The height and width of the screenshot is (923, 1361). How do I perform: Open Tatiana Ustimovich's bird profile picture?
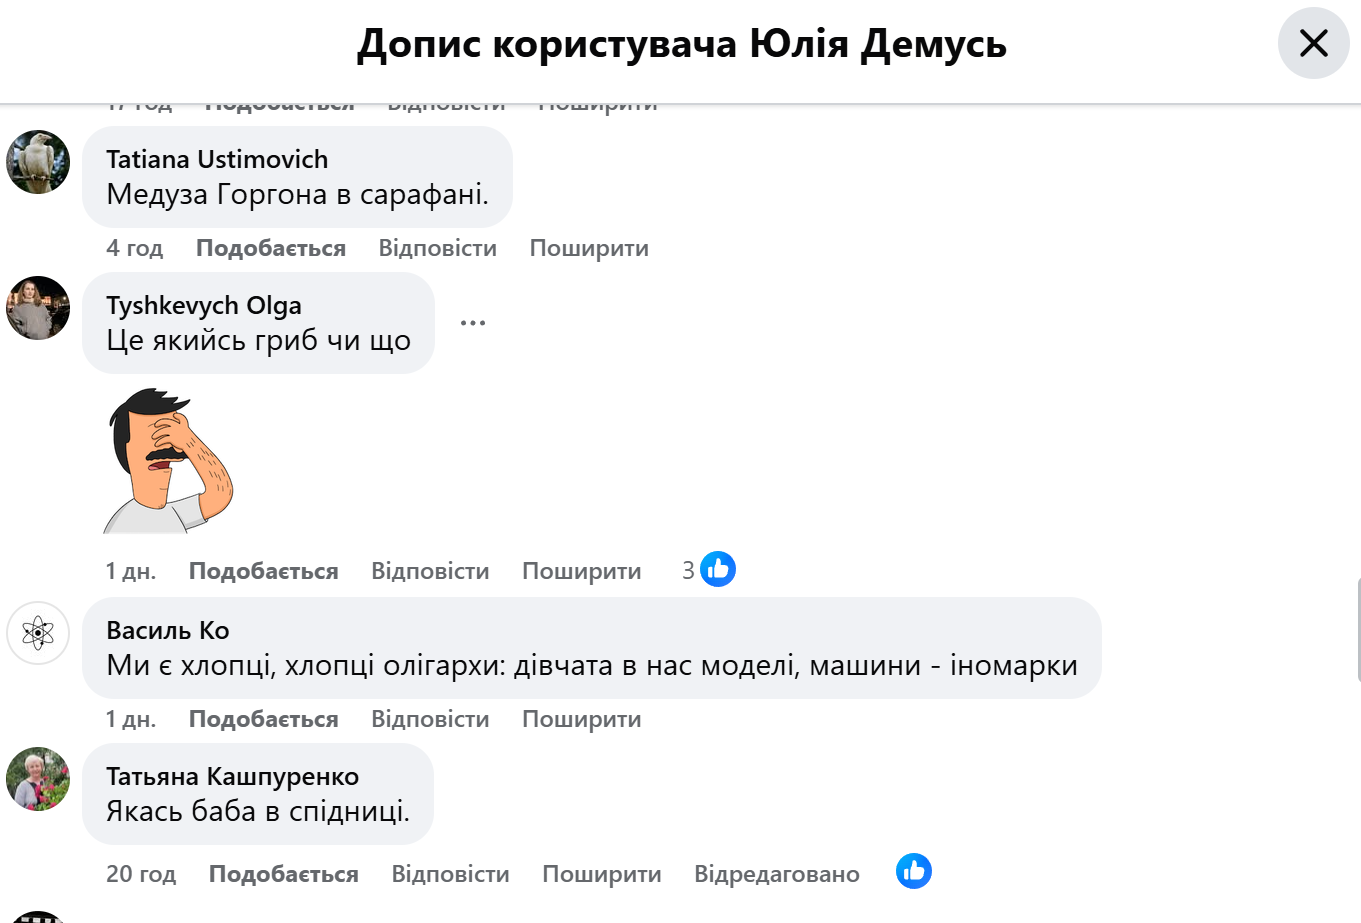(38, 162)
